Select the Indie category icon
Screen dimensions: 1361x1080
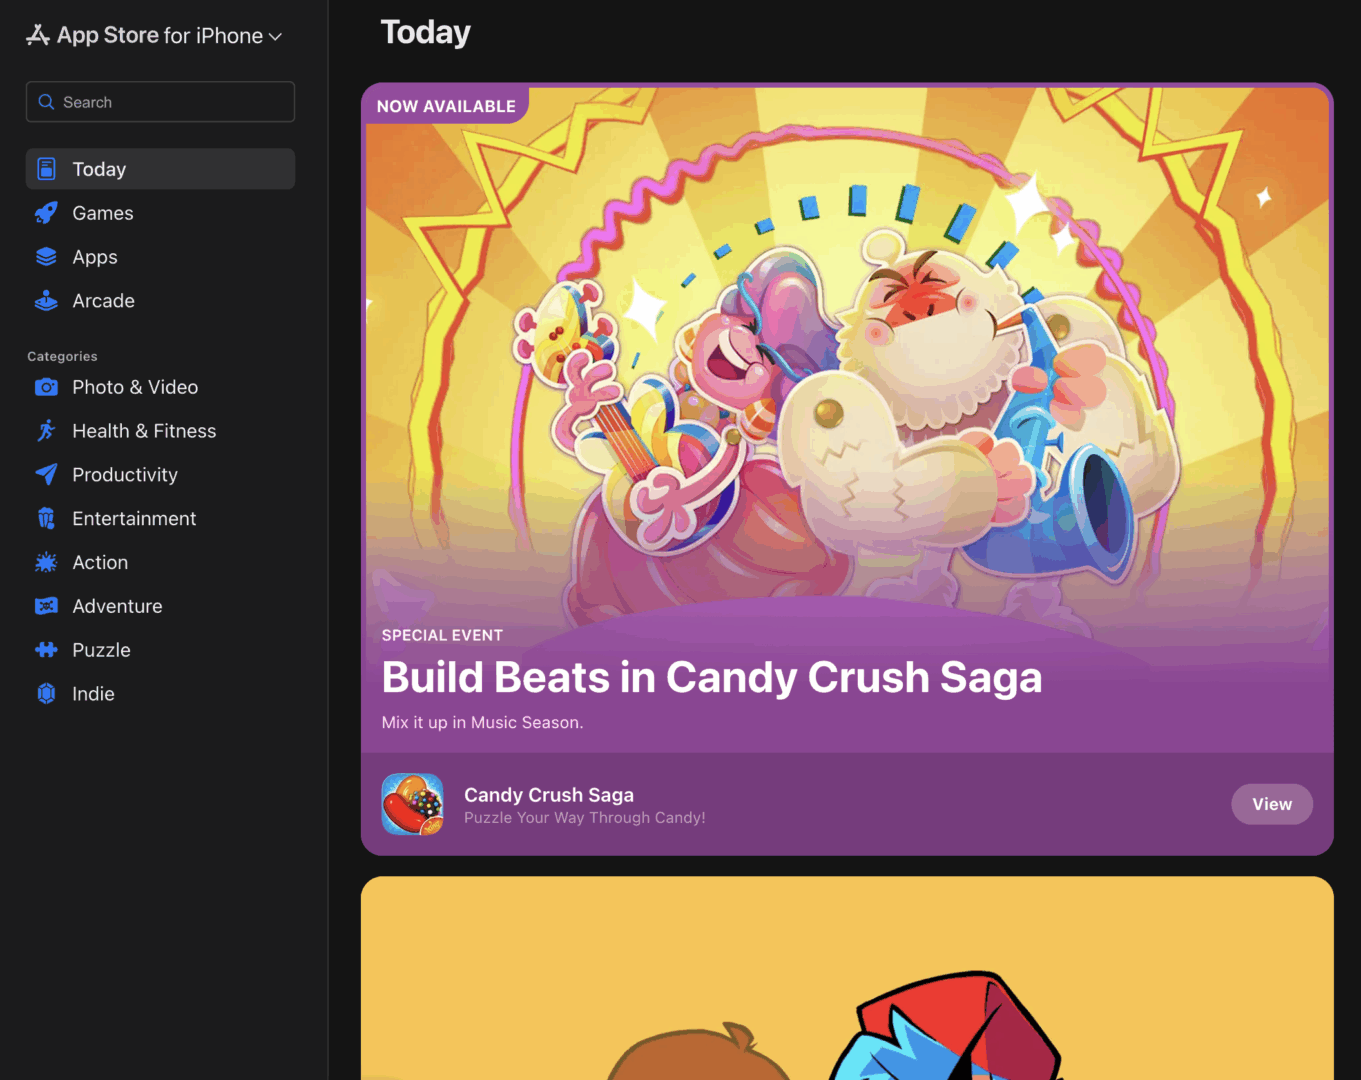click(46, 693)
